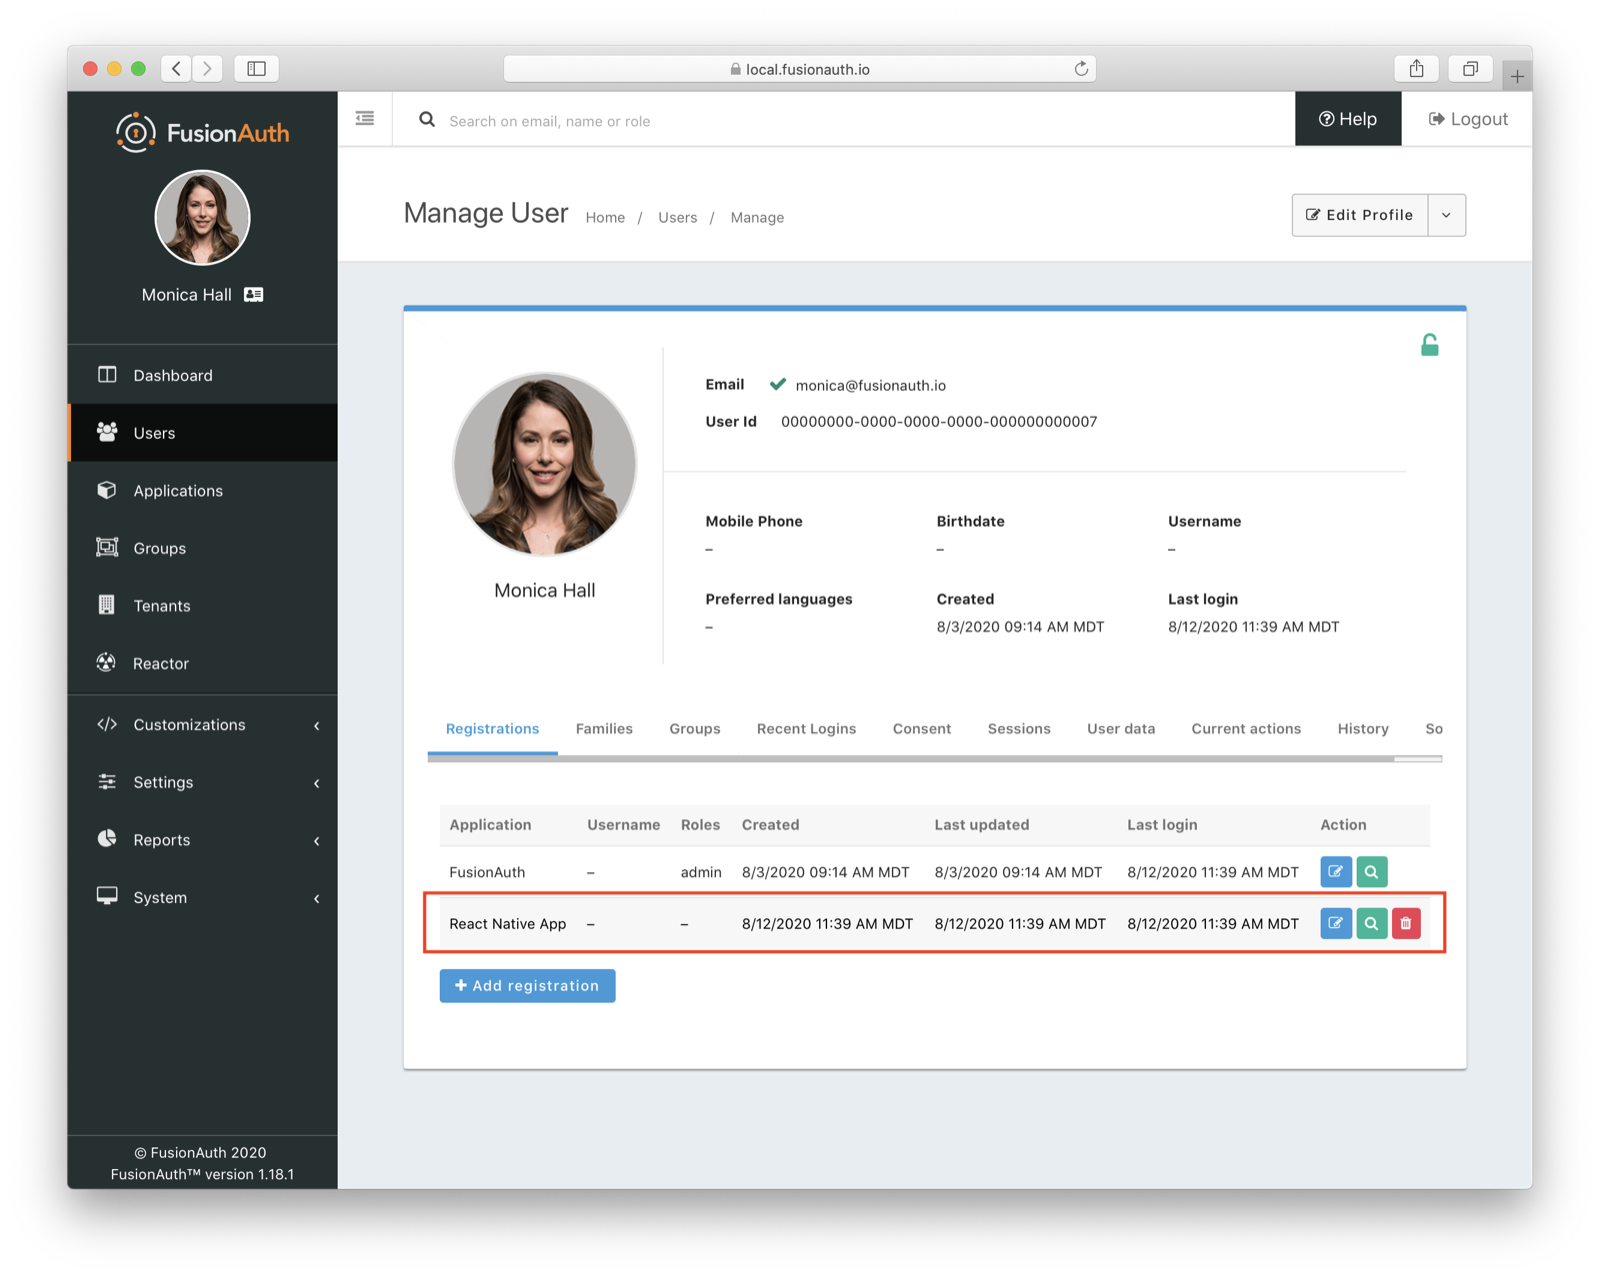The image size is (1600, 1278).
Task: Switch to the Groups tab
Action: point(695,729)
